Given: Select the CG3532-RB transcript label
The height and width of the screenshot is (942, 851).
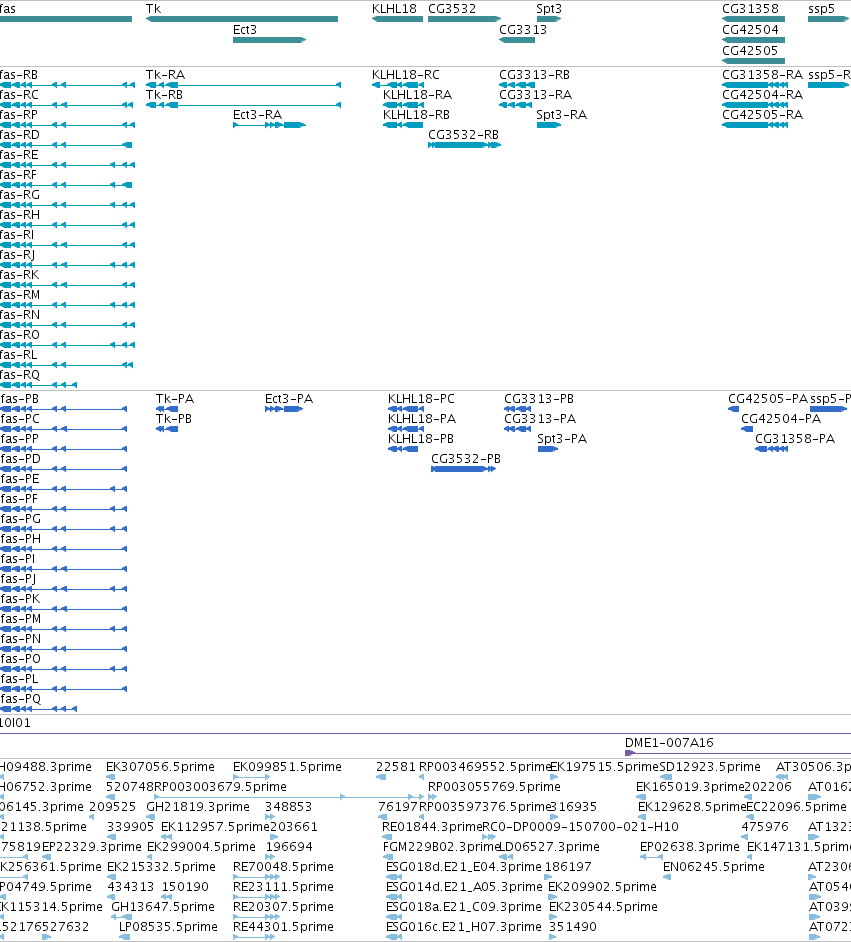Looking at the screenshot, I should 464,135.
